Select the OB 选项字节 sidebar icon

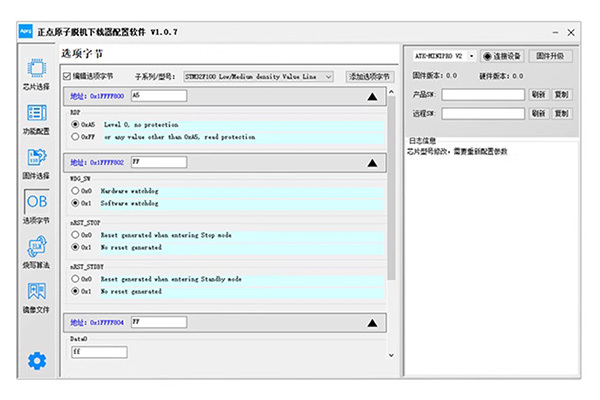click(36, 206)
